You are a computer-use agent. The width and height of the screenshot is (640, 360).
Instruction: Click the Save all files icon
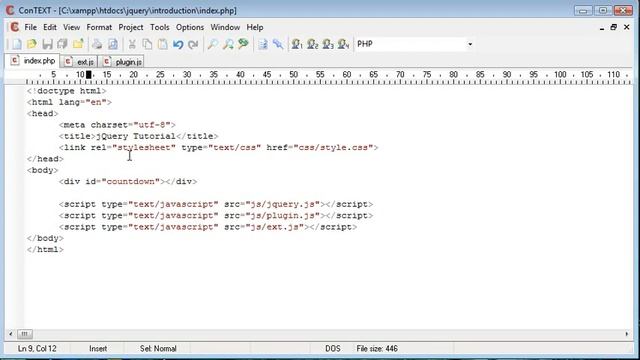(x=62, y=44)
